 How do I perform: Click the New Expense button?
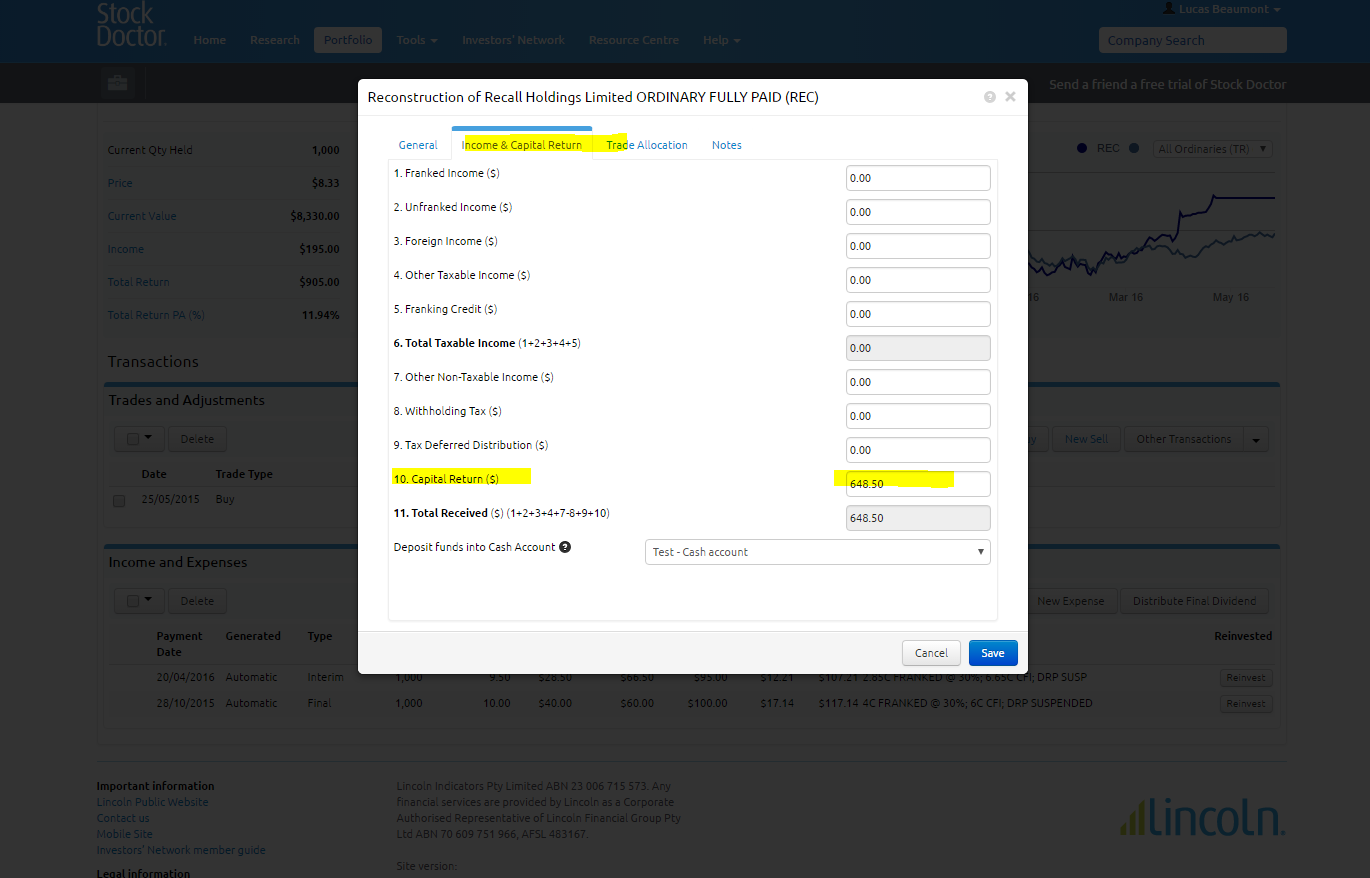[1070, 601]
